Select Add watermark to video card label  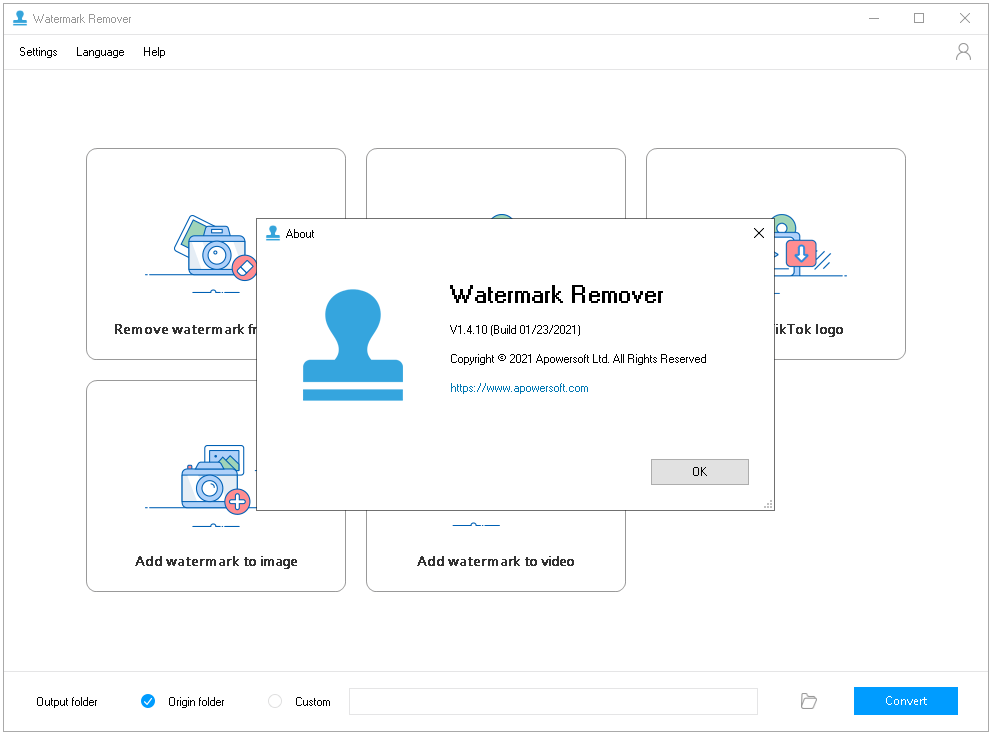[x=495, y=561]
